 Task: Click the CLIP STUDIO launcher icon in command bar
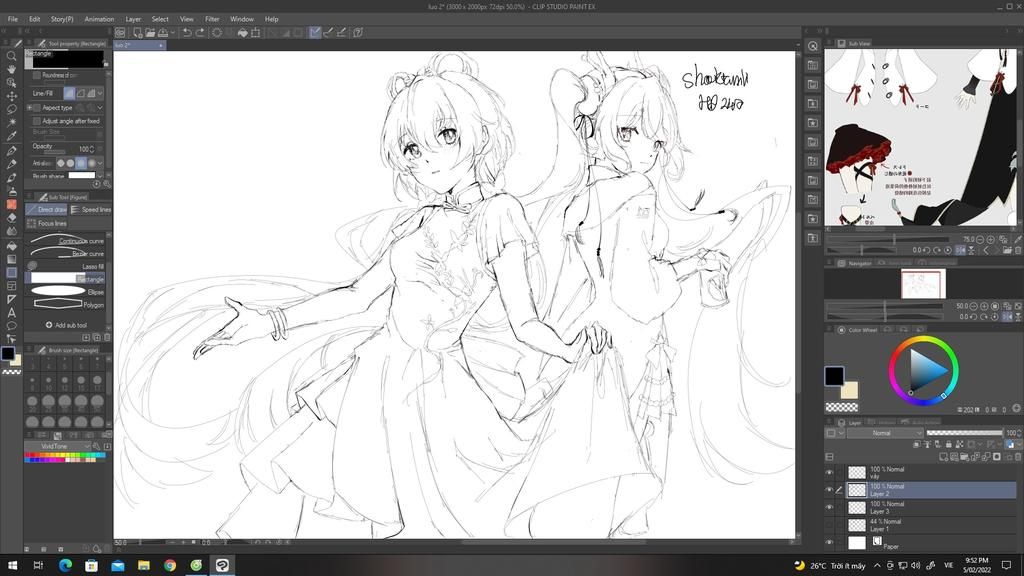(x=120, y=33)
